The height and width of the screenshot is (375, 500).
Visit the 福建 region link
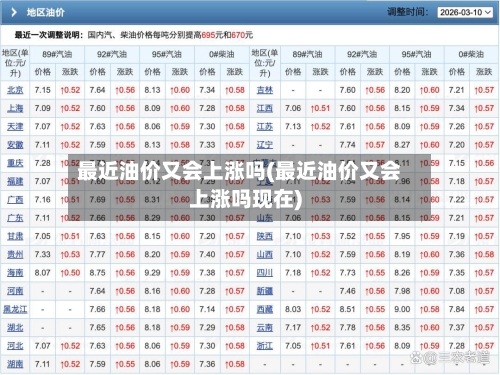tap(15, 181)
